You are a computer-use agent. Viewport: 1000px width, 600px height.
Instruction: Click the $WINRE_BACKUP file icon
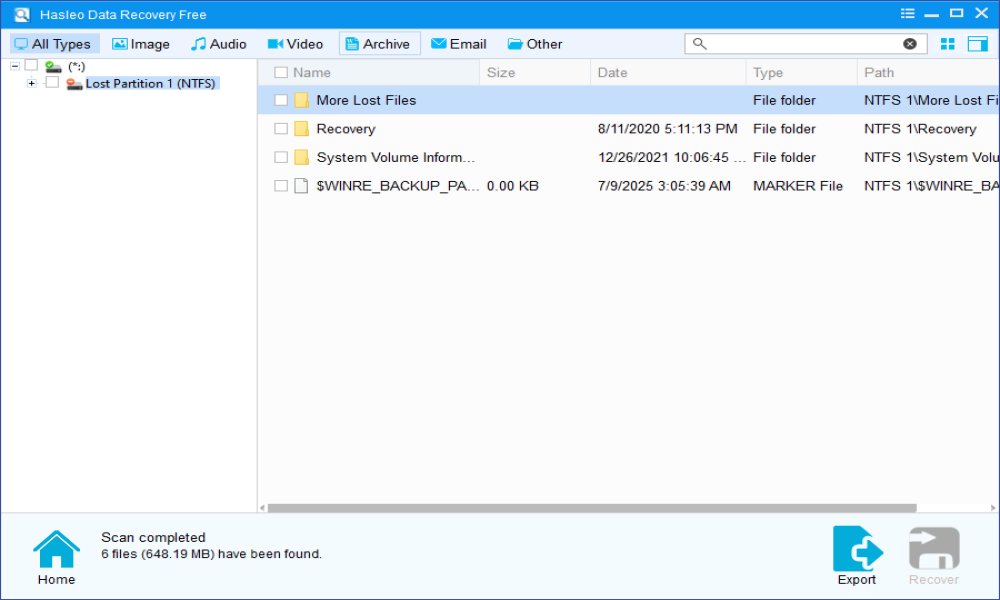(x=301, y=186)
